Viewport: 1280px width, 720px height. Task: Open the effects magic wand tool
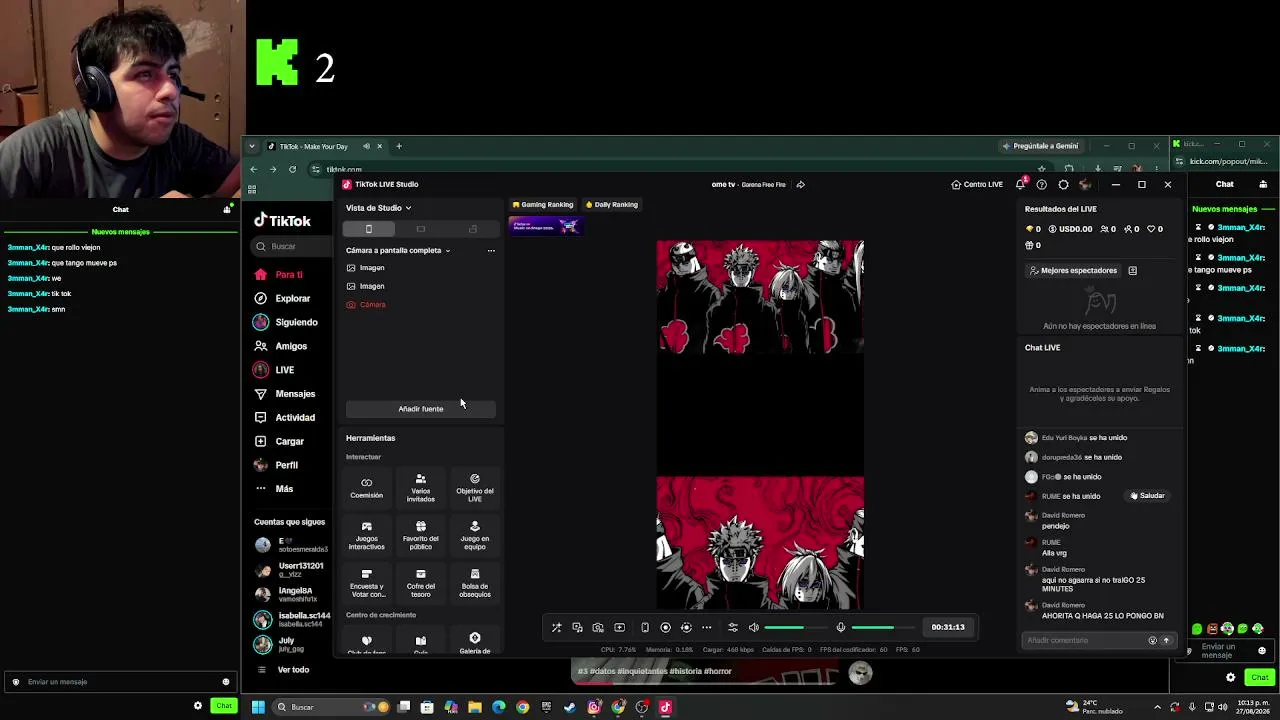(x=557, y=627)
